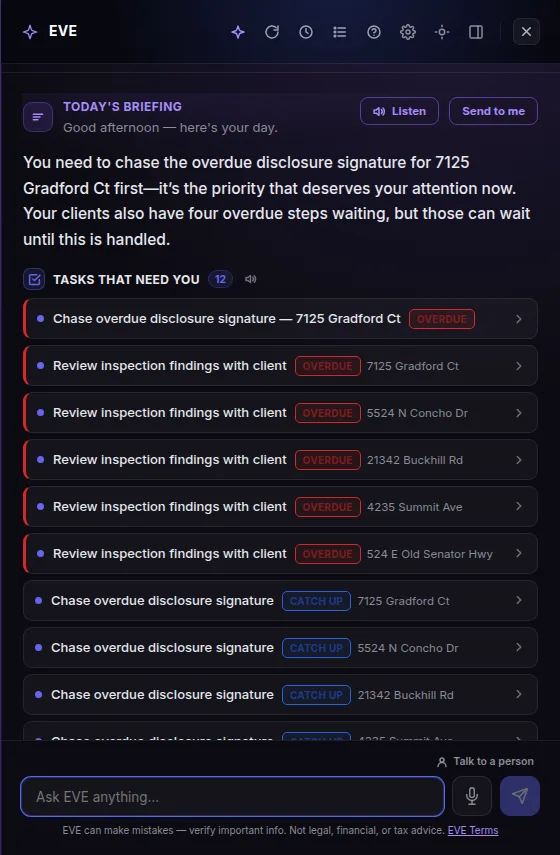This screenshot has width=560, height=855.
Task: Open settings gear icon
Action: pos(408,32)
